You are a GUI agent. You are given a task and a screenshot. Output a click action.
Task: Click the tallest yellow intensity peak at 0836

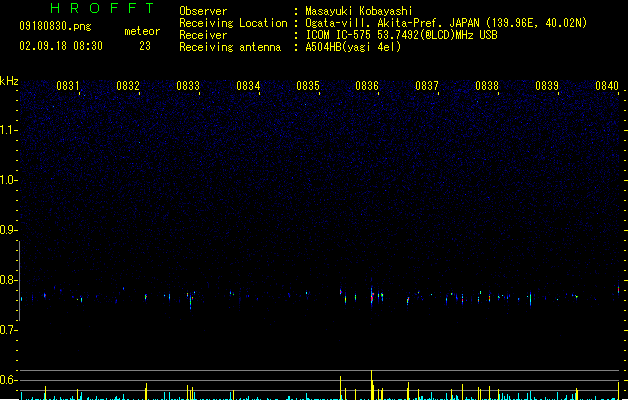coord(372,385)
